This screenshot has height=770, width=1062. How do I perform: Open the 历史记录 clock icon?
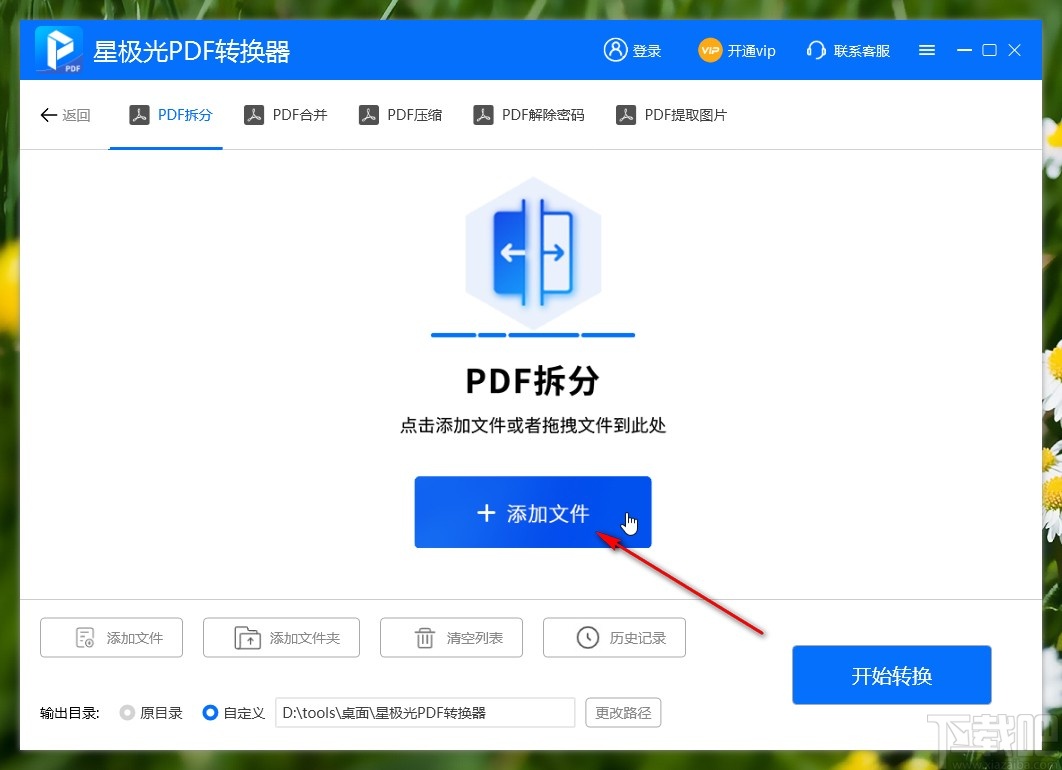point(585,637)
